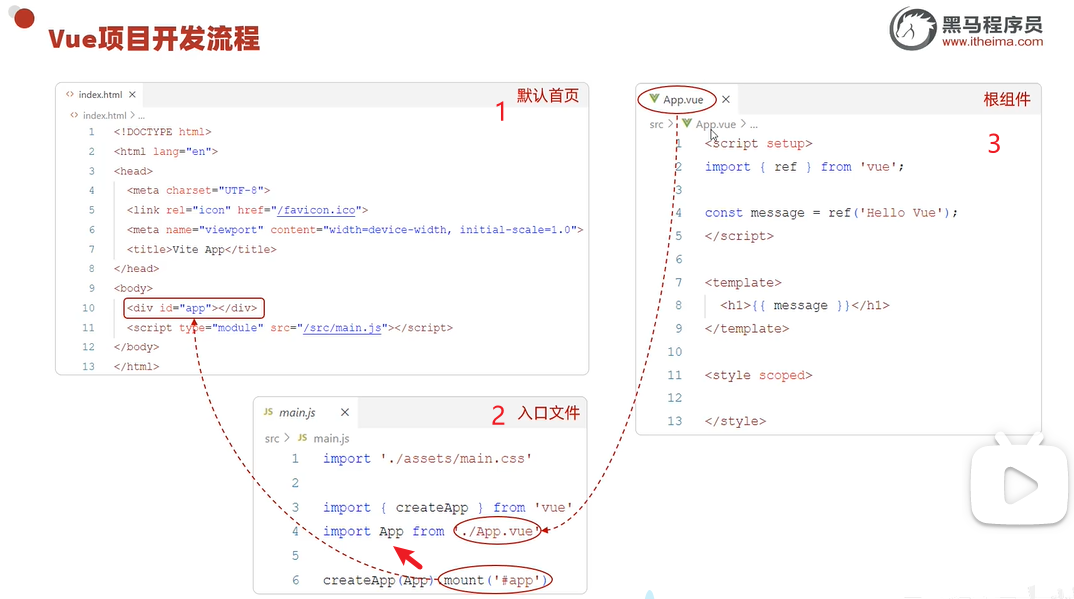
Task: Click line number 12 in App.vue
Action: 675,398
